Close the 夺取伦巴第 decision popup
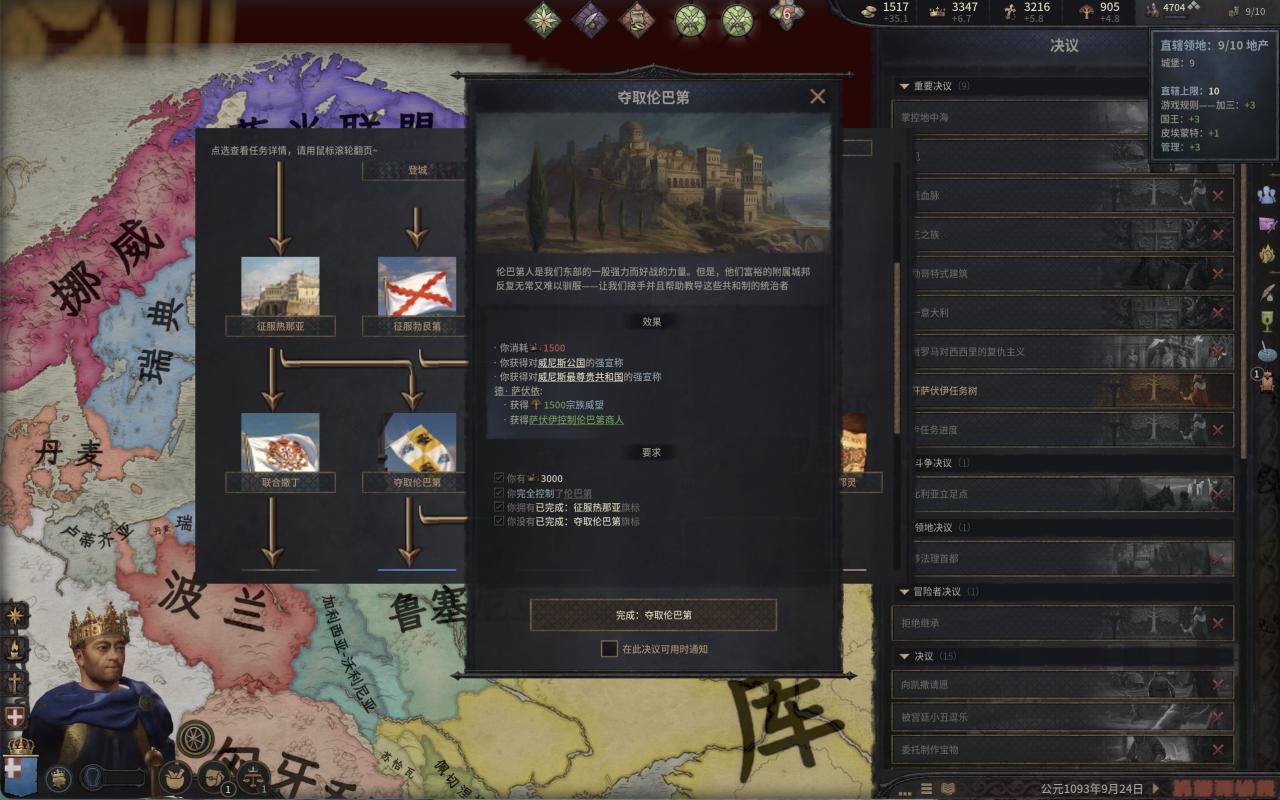 tap(817, 96)
